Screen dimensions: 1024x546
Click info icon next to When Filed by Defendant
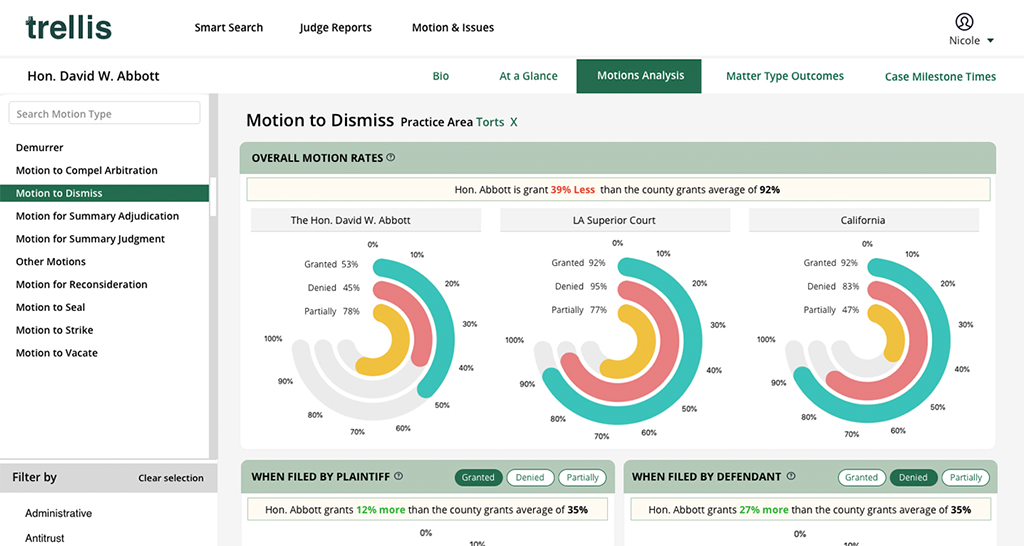coord(791,477)
